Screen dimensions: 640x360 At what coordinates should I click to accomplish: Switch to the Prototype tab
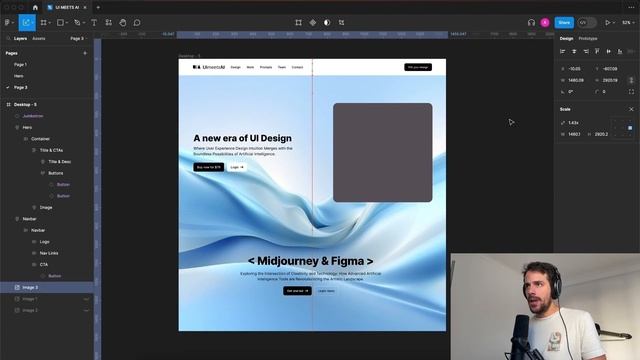[588, 38]
